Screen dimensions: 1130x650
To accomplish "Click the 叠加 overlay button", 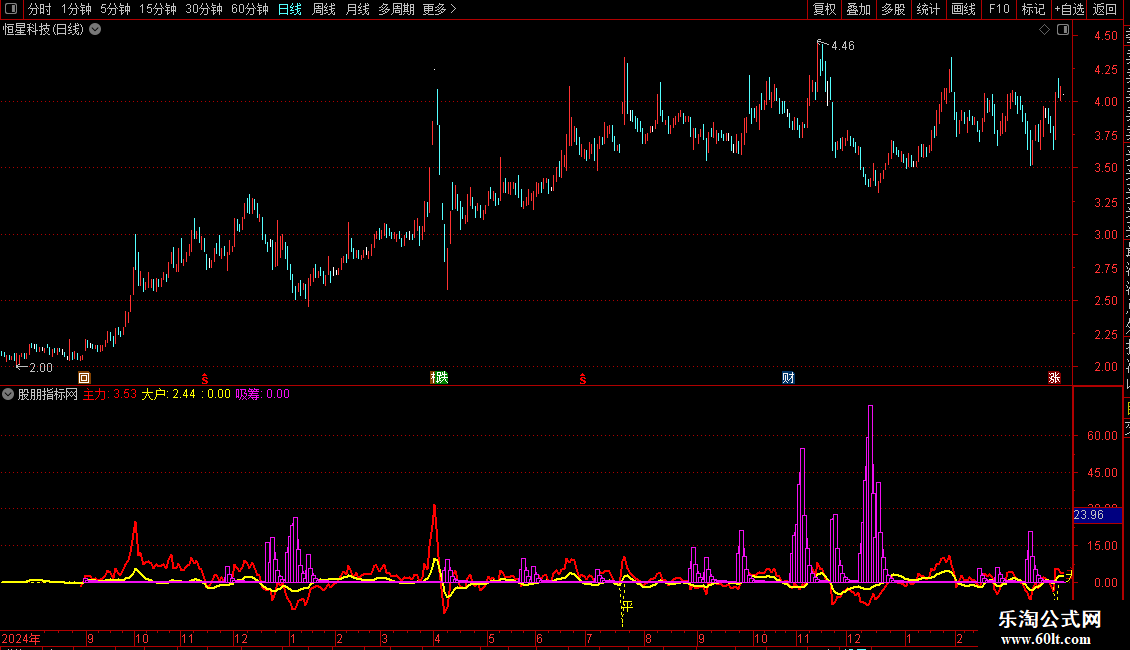I will coord(858,9).
